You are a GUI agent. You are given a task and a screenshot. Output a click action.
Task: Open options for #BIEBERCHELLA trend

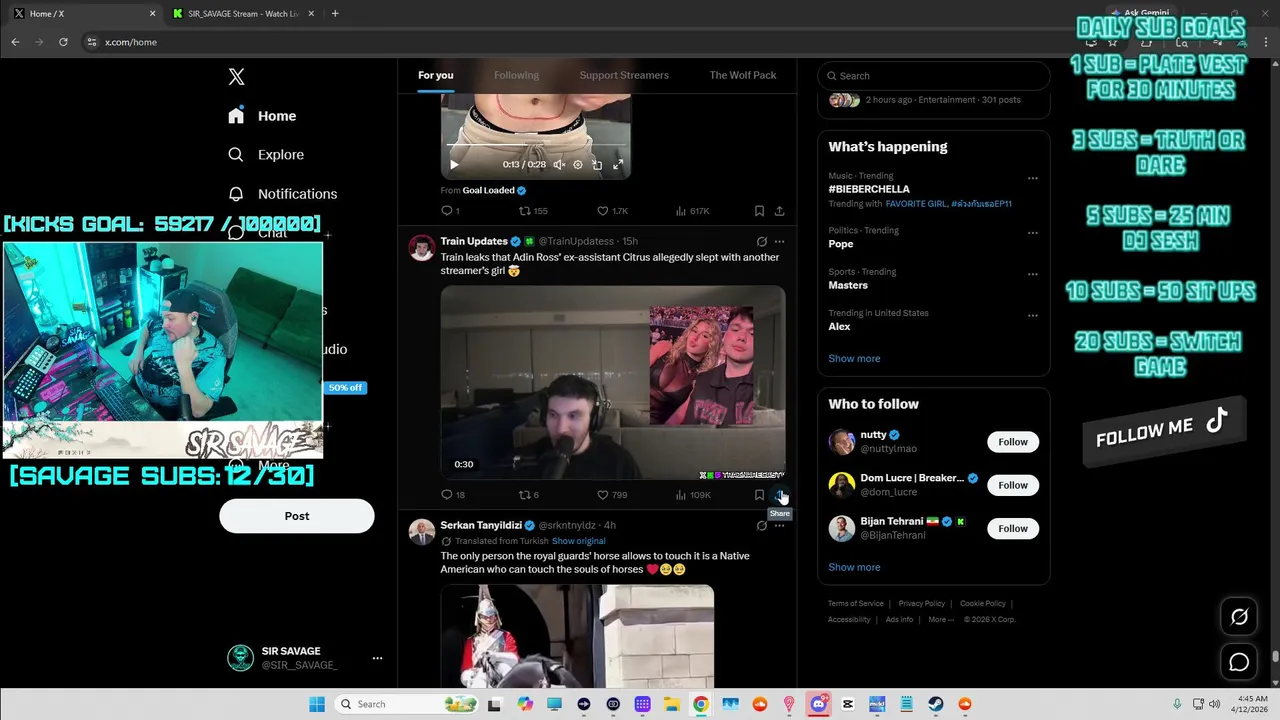click(x=1033, y=178)
